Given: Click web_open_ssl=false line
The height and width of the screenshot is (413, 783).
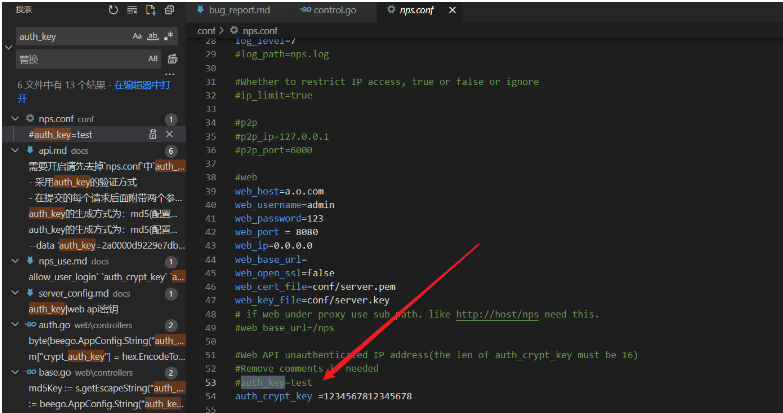Looking at the screenshot, I should (x=285, y=273).
